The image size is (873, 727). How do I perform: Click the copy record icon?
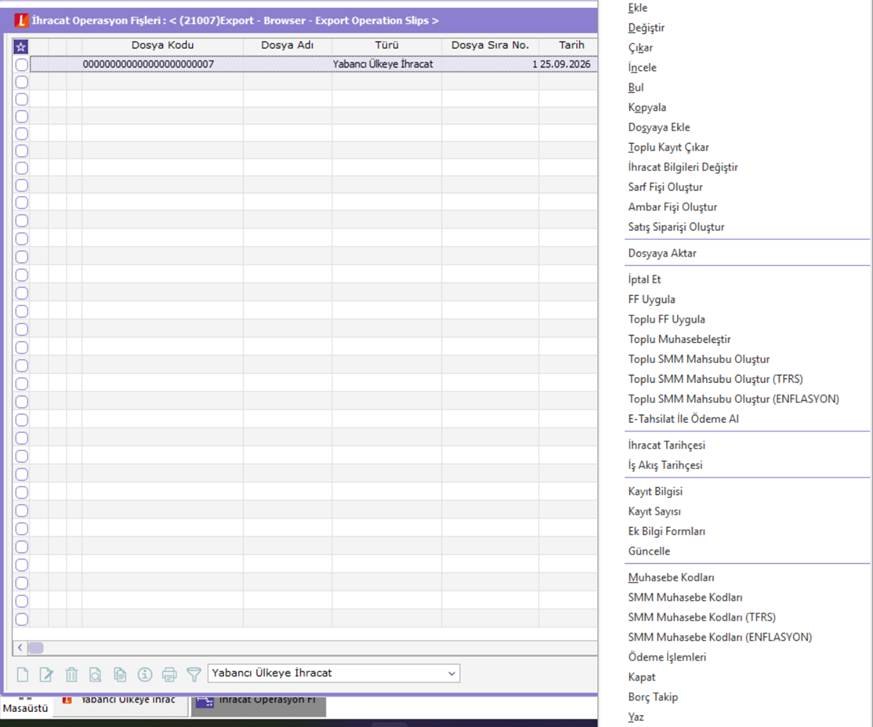pos(120,675)
